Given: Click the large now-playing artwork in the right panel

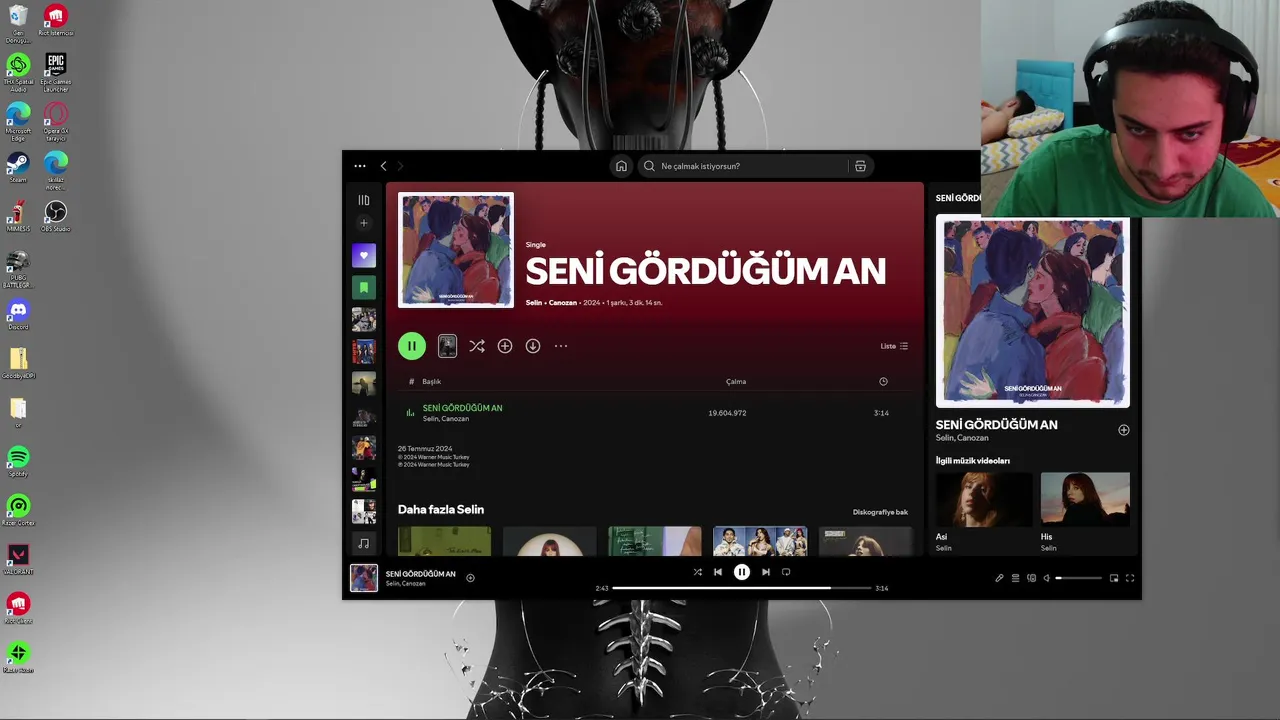Looking at the screenshot, I should tap(1033, 311).
